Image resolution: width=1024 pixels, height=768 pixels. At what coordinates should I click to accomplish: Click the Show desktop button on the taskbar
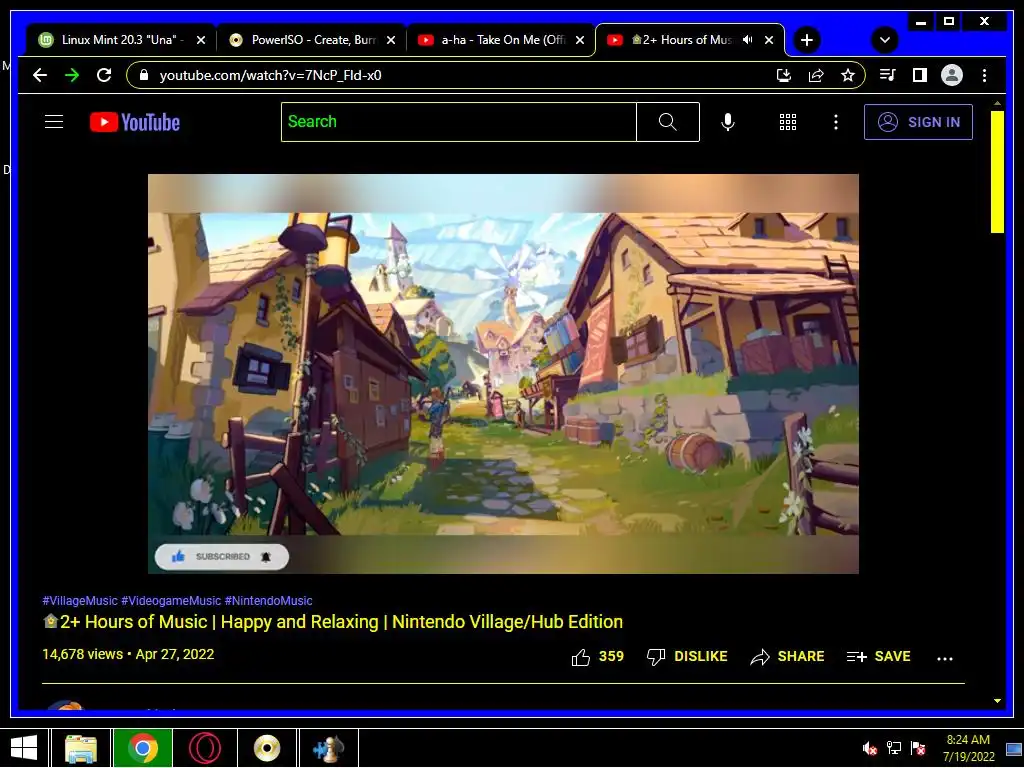(x=1014, y=748)
